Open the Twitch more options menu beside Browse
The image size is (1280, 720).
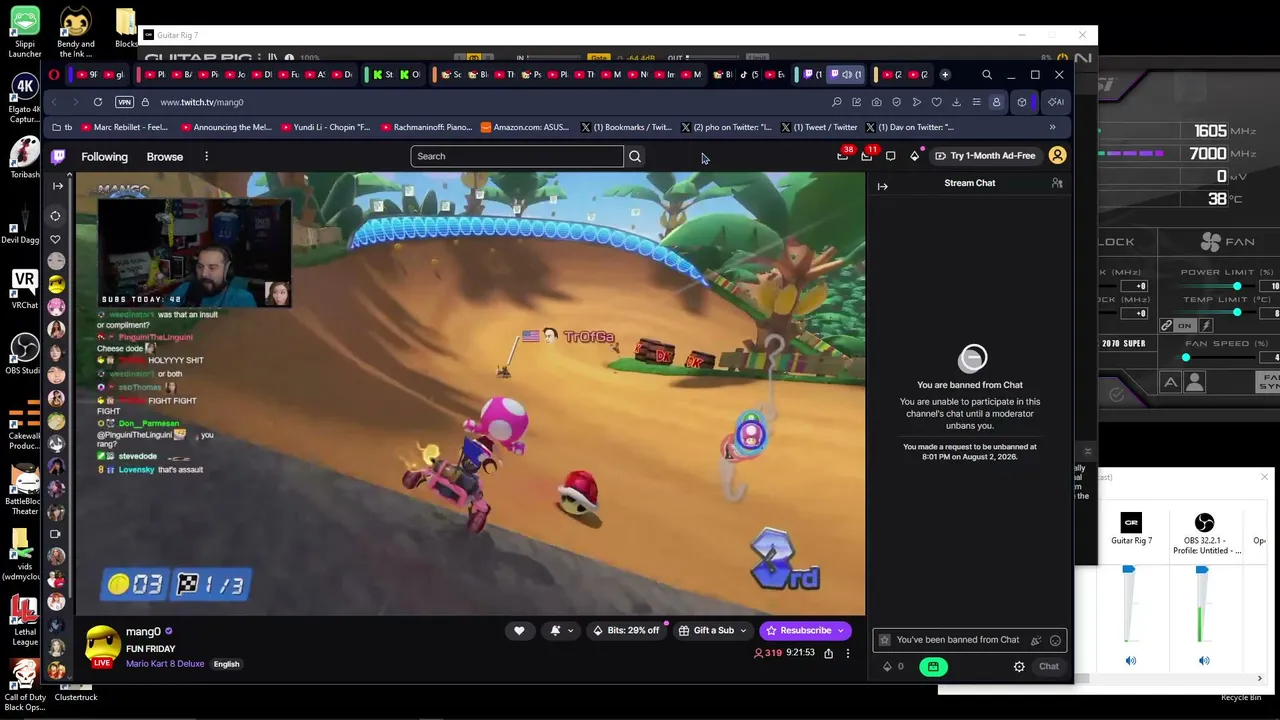click(x=206, y=156)
